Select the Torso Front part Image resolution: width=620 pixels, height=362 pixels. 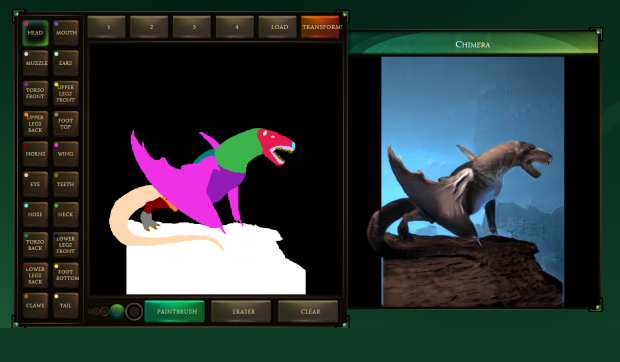(35, 93)
